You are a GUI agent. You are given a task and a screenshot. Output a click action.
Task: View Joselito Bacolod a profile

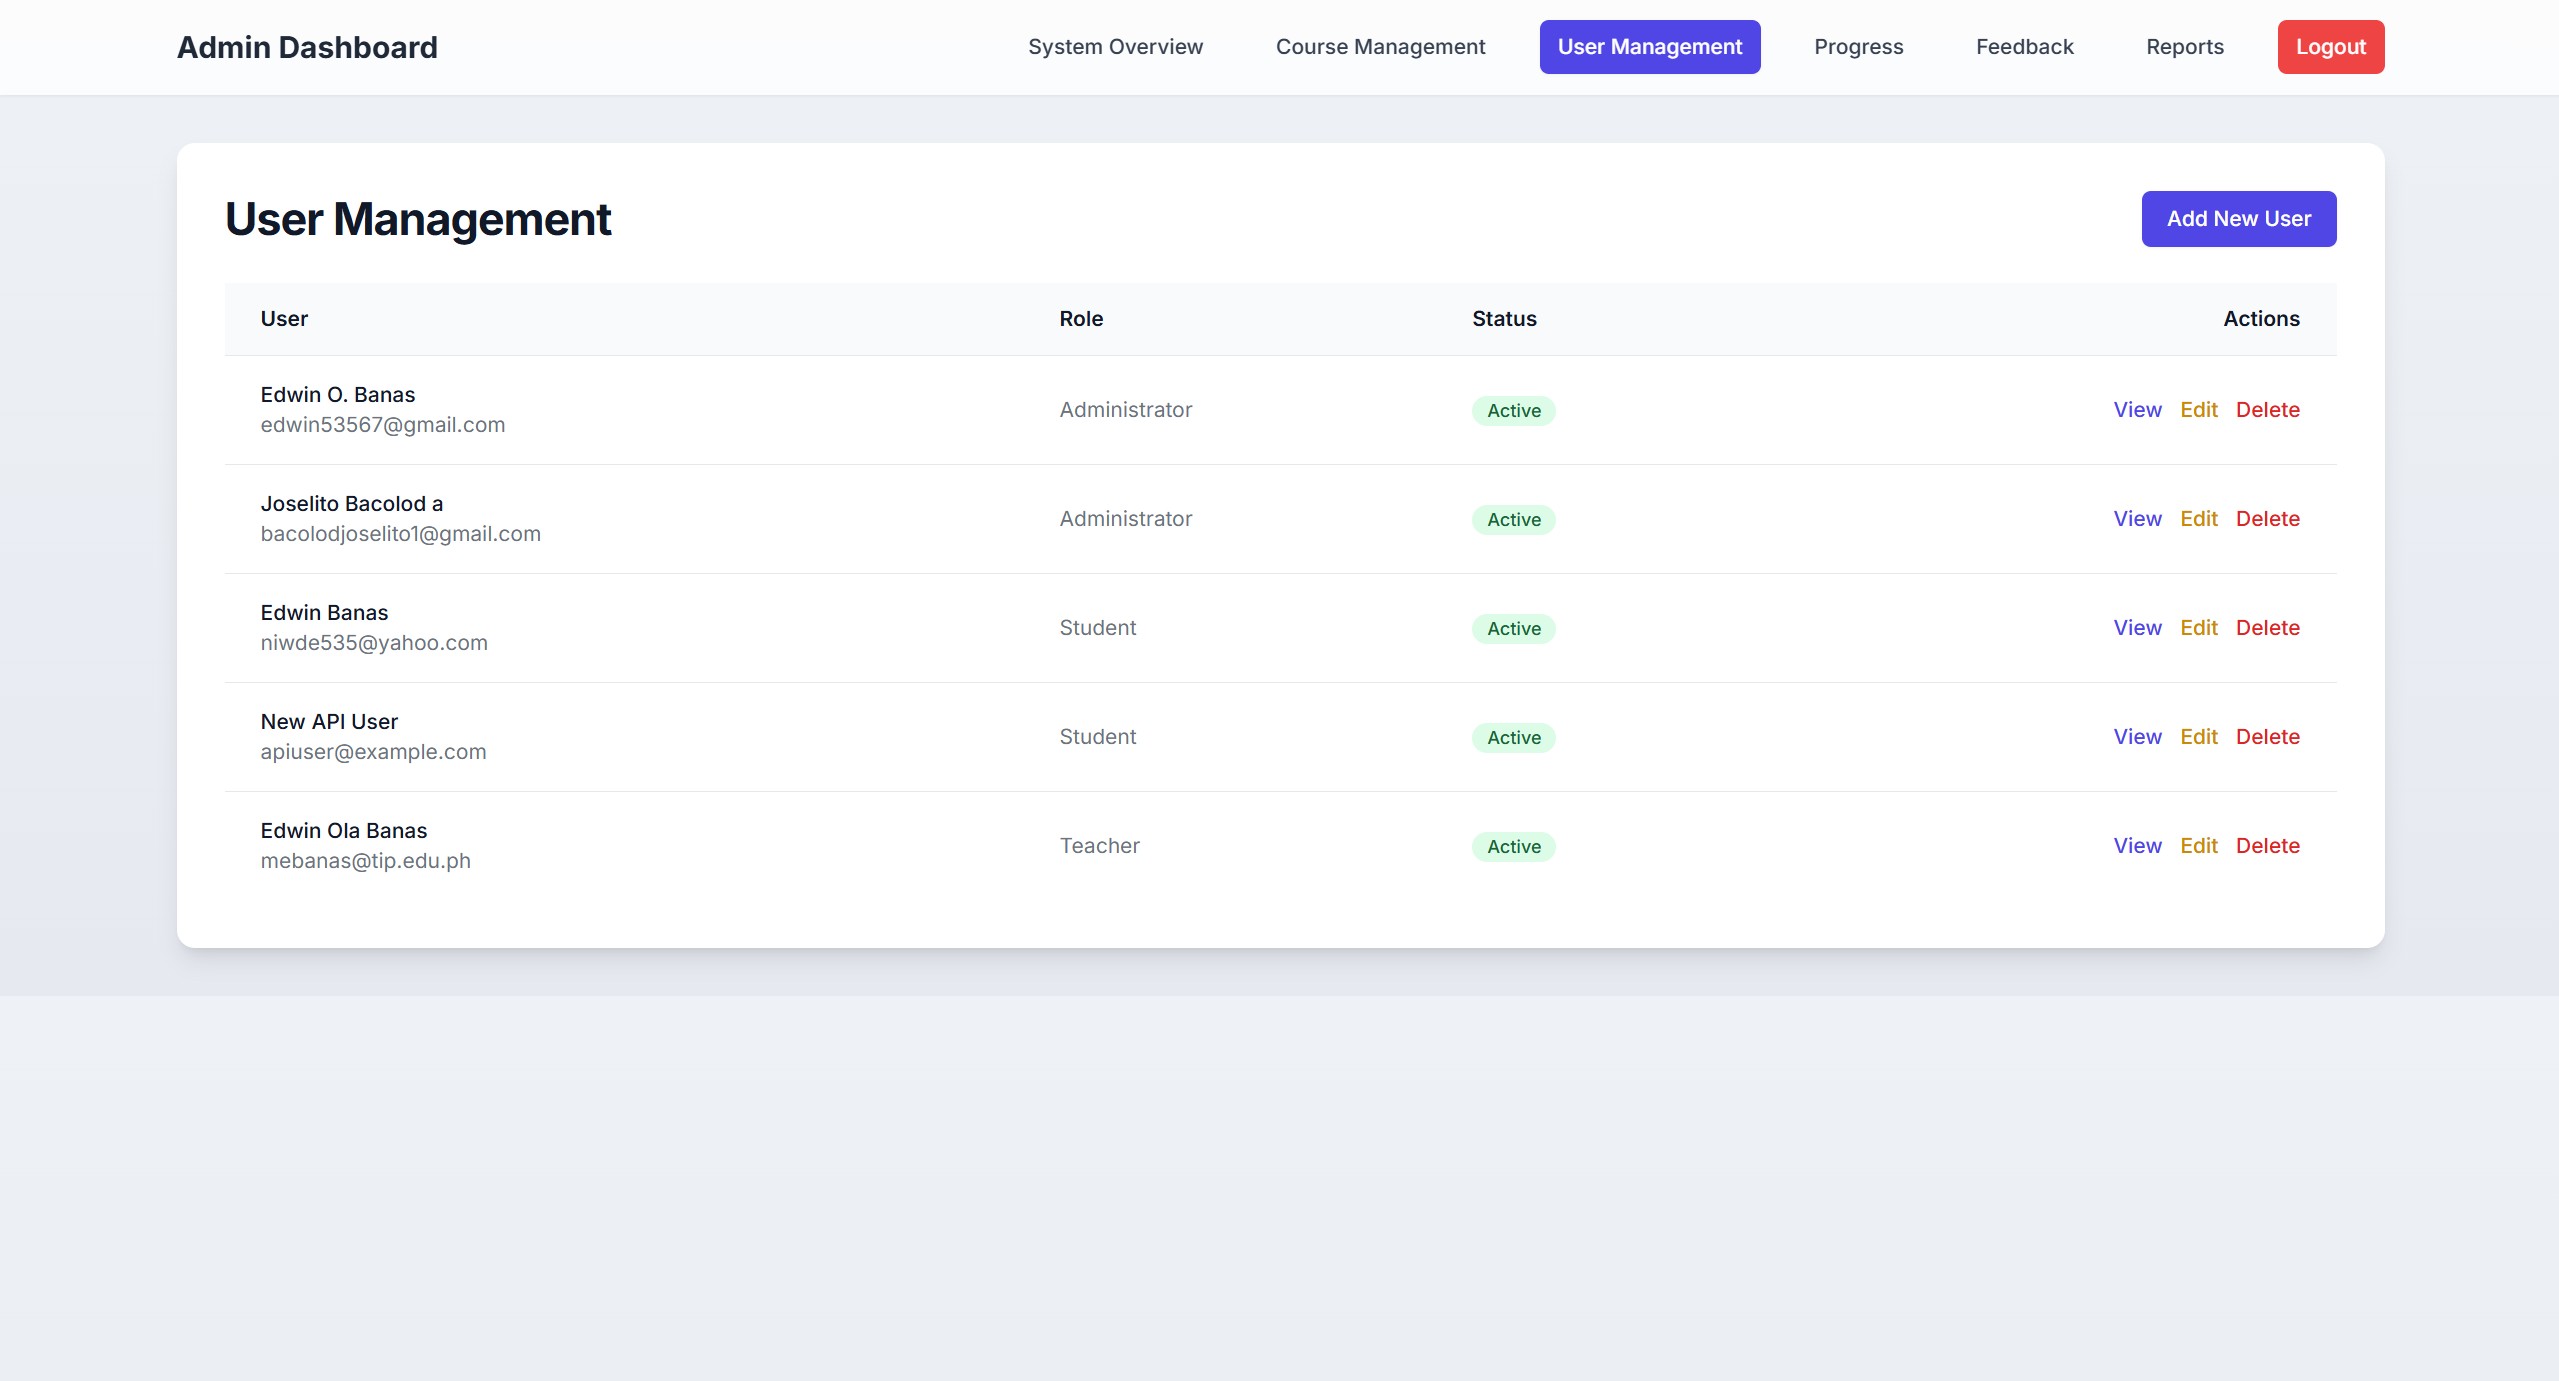(x=2137, y=519)
